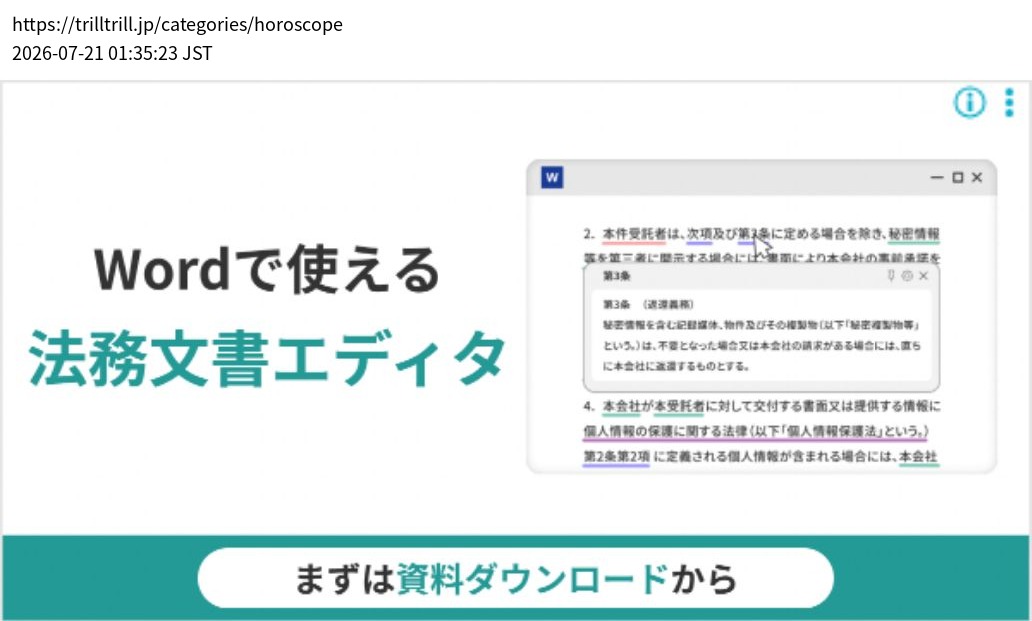This screenshot has height=621, width=1032.
Task: Maximize the mock Word window
Action: click(x=958, y=178)
